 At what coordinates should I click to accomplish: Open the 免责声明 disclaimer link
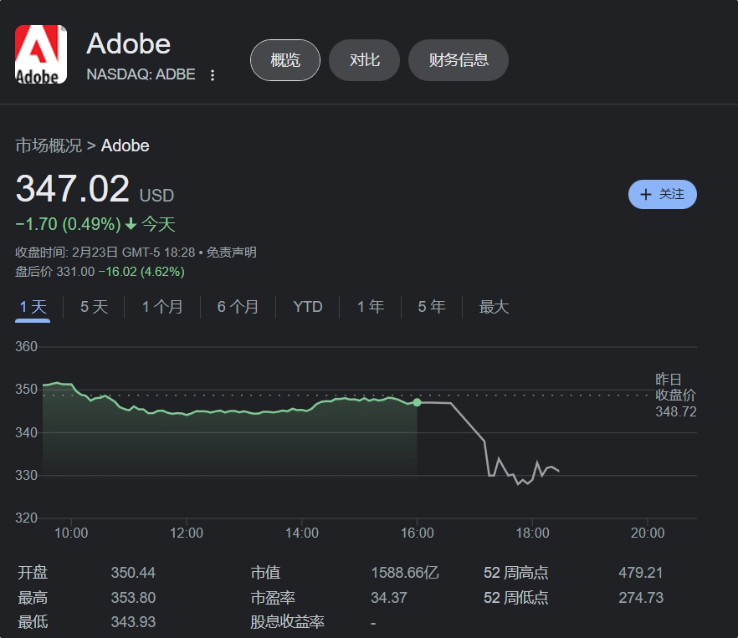coord(232,252)
